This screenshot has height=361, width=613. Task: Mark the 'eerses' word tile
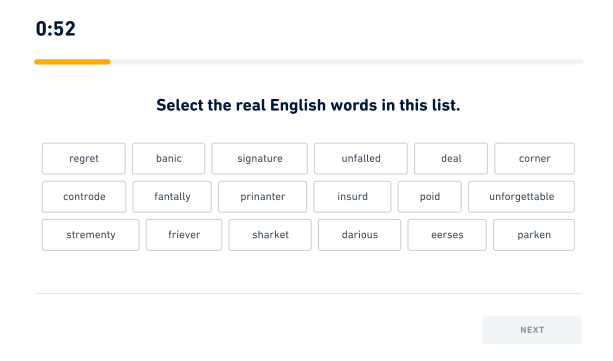(447, 235)
